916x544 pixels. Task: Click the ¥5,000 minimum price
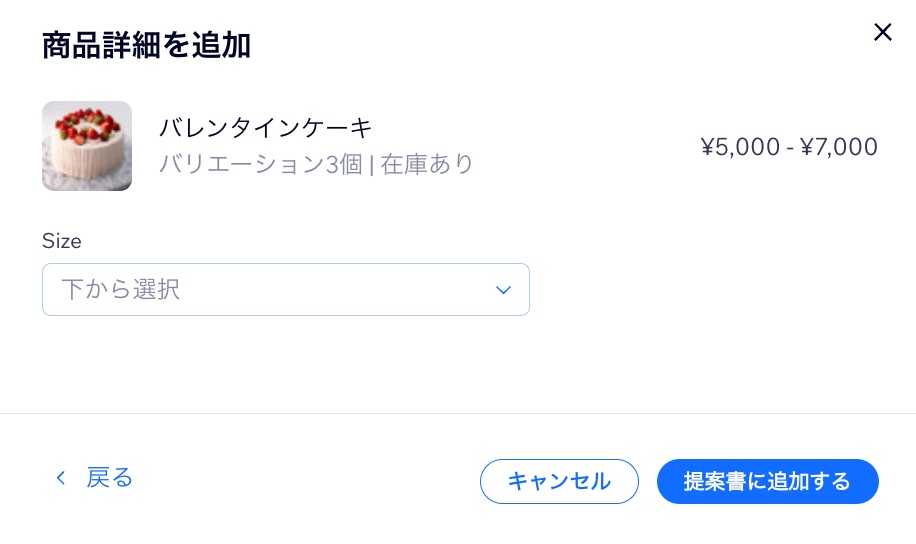[x=740, y=147]
